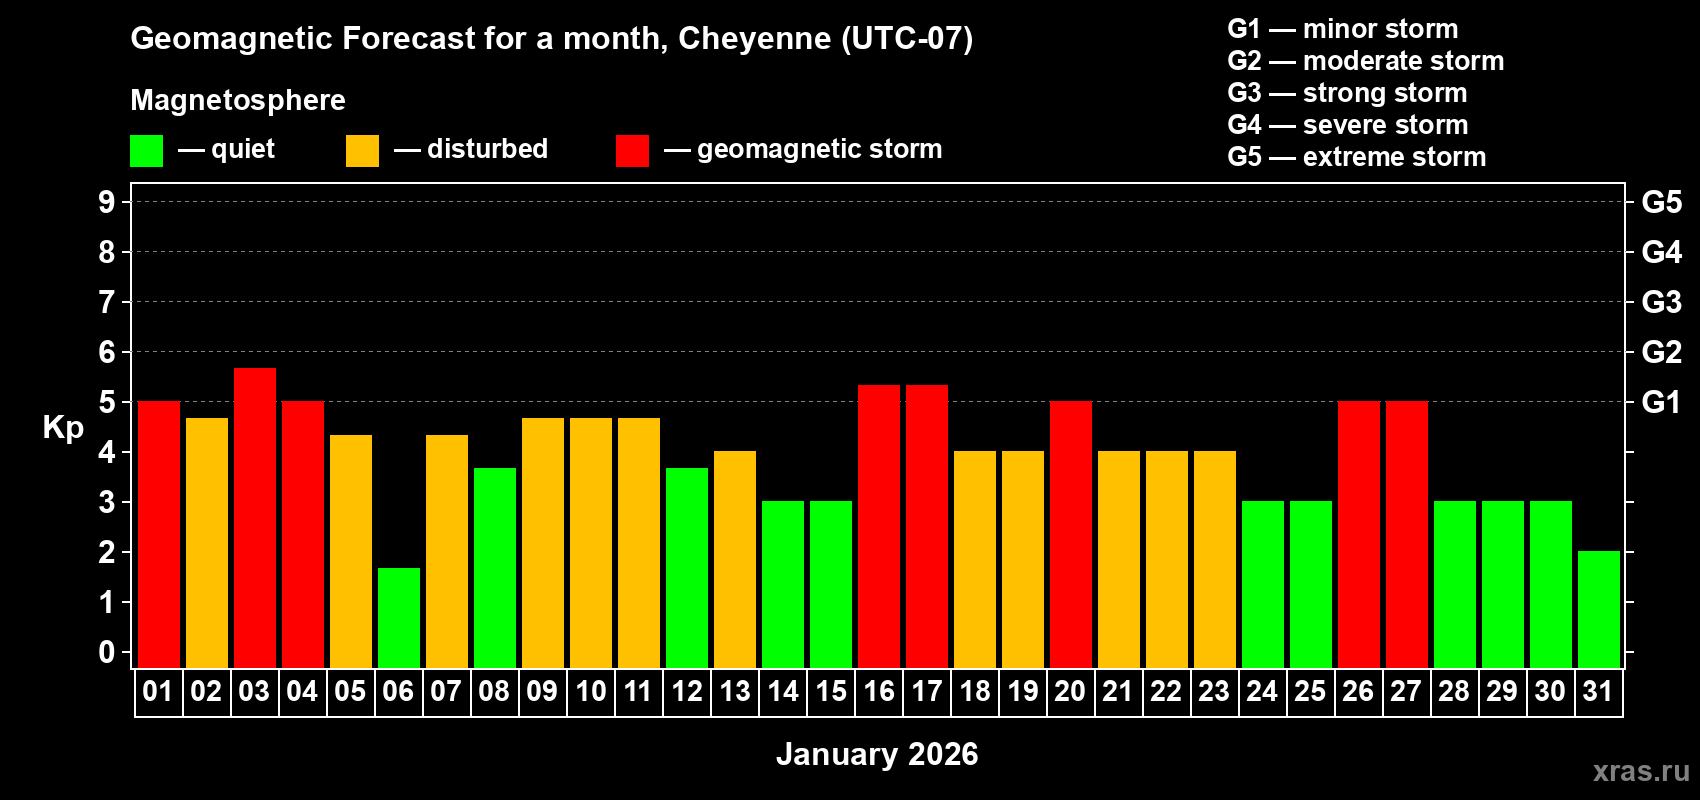Viewport: 1700px width, 800px height.
Task: Click the G1 label on right axis
Action: click(1662, 402)
